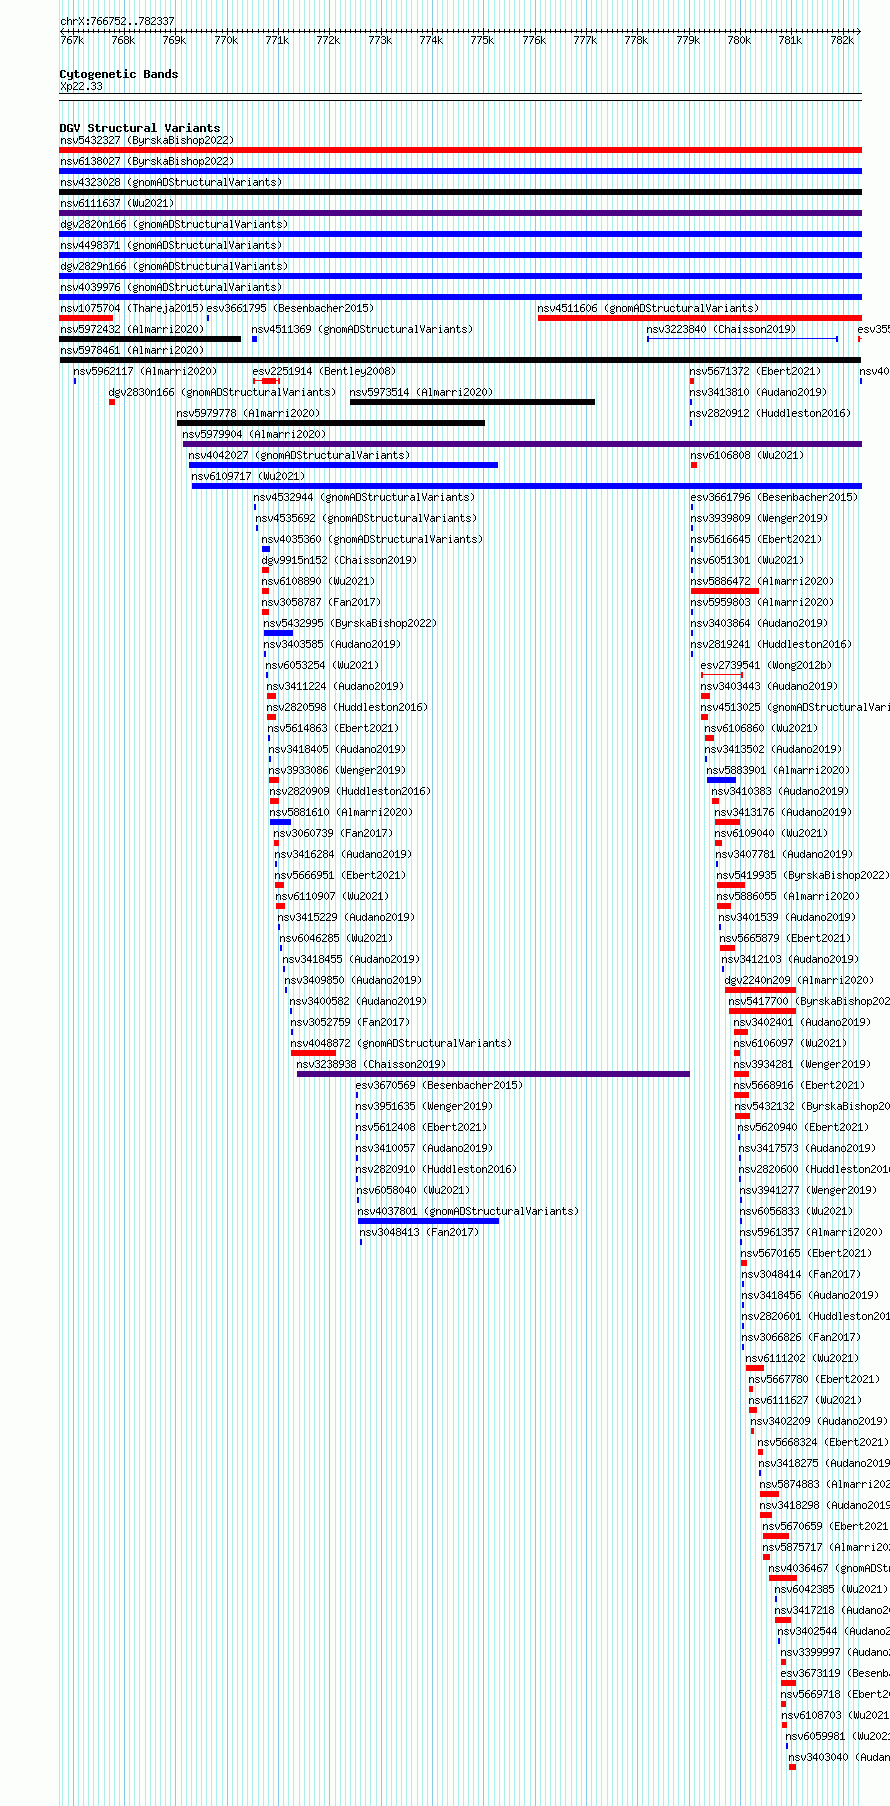The width and height of the screenshot is (890, 1806).
Task: Open dgv2820n166 gnomADStructuralVariants entry
Action: 174,224
